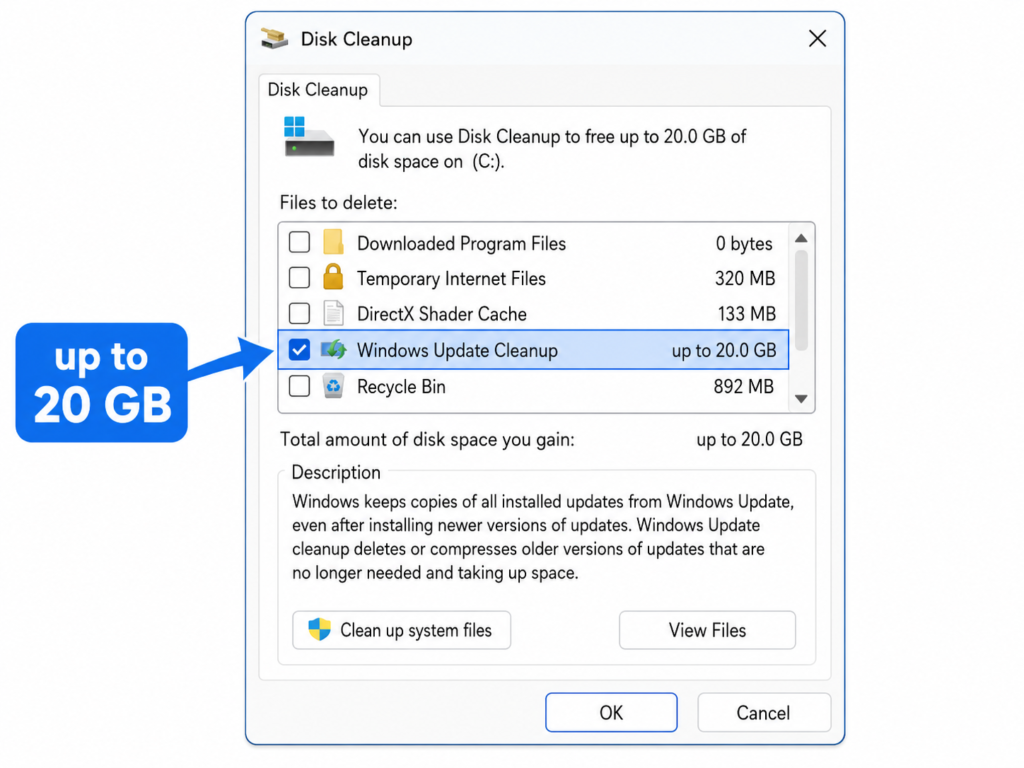Click the file list's down scroll arrow

tap(801, 398)
